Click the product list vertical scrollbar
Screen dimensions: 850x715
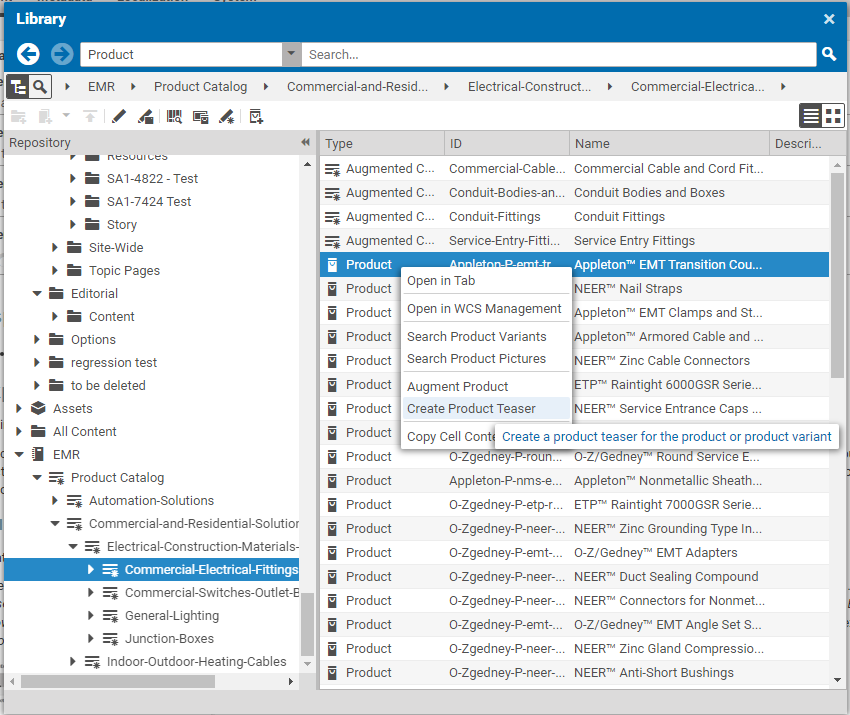pos(838,275)
